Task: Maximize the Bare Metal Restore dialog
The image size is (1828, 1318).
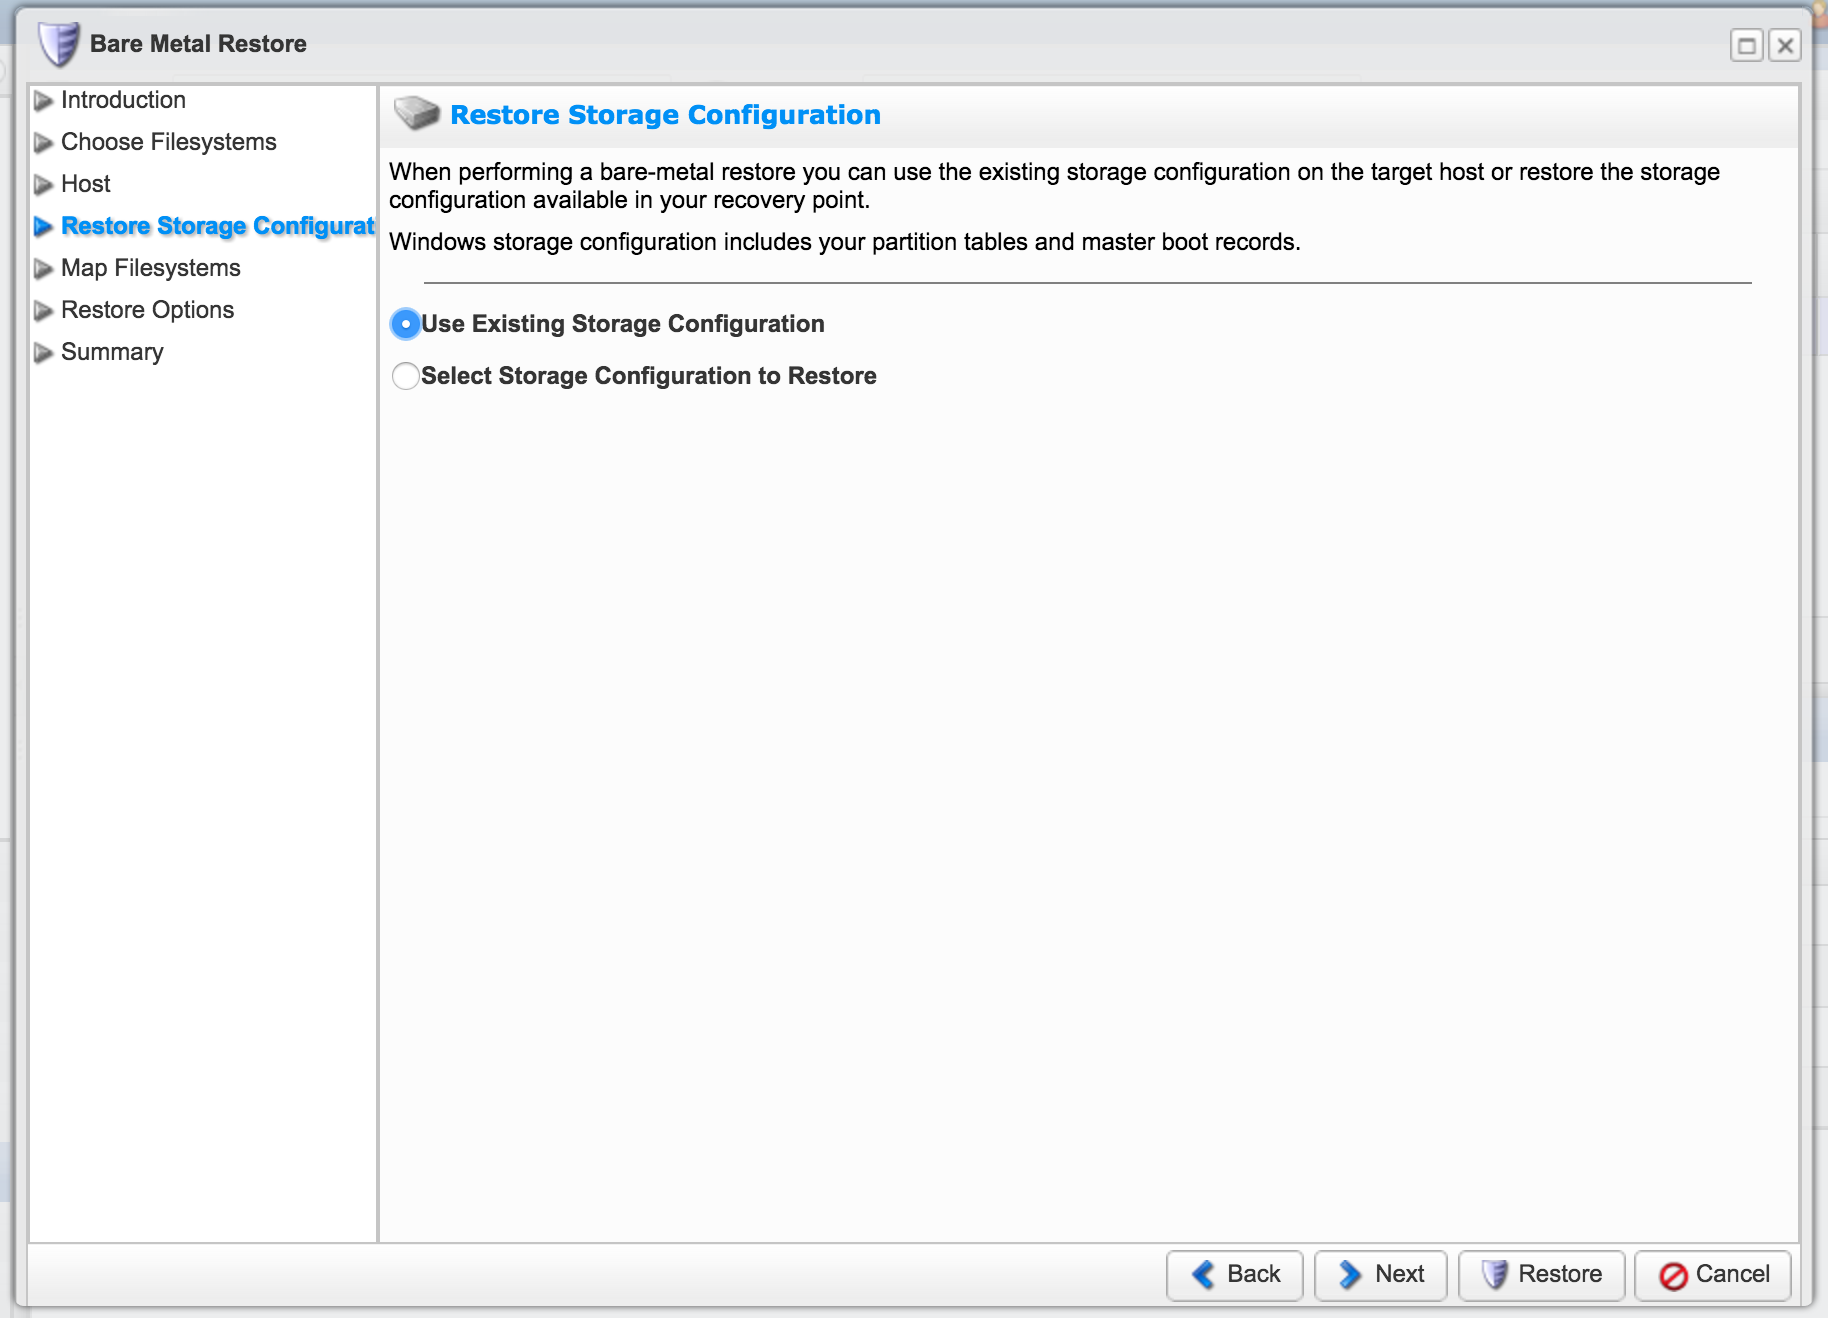Action: 1746,45
